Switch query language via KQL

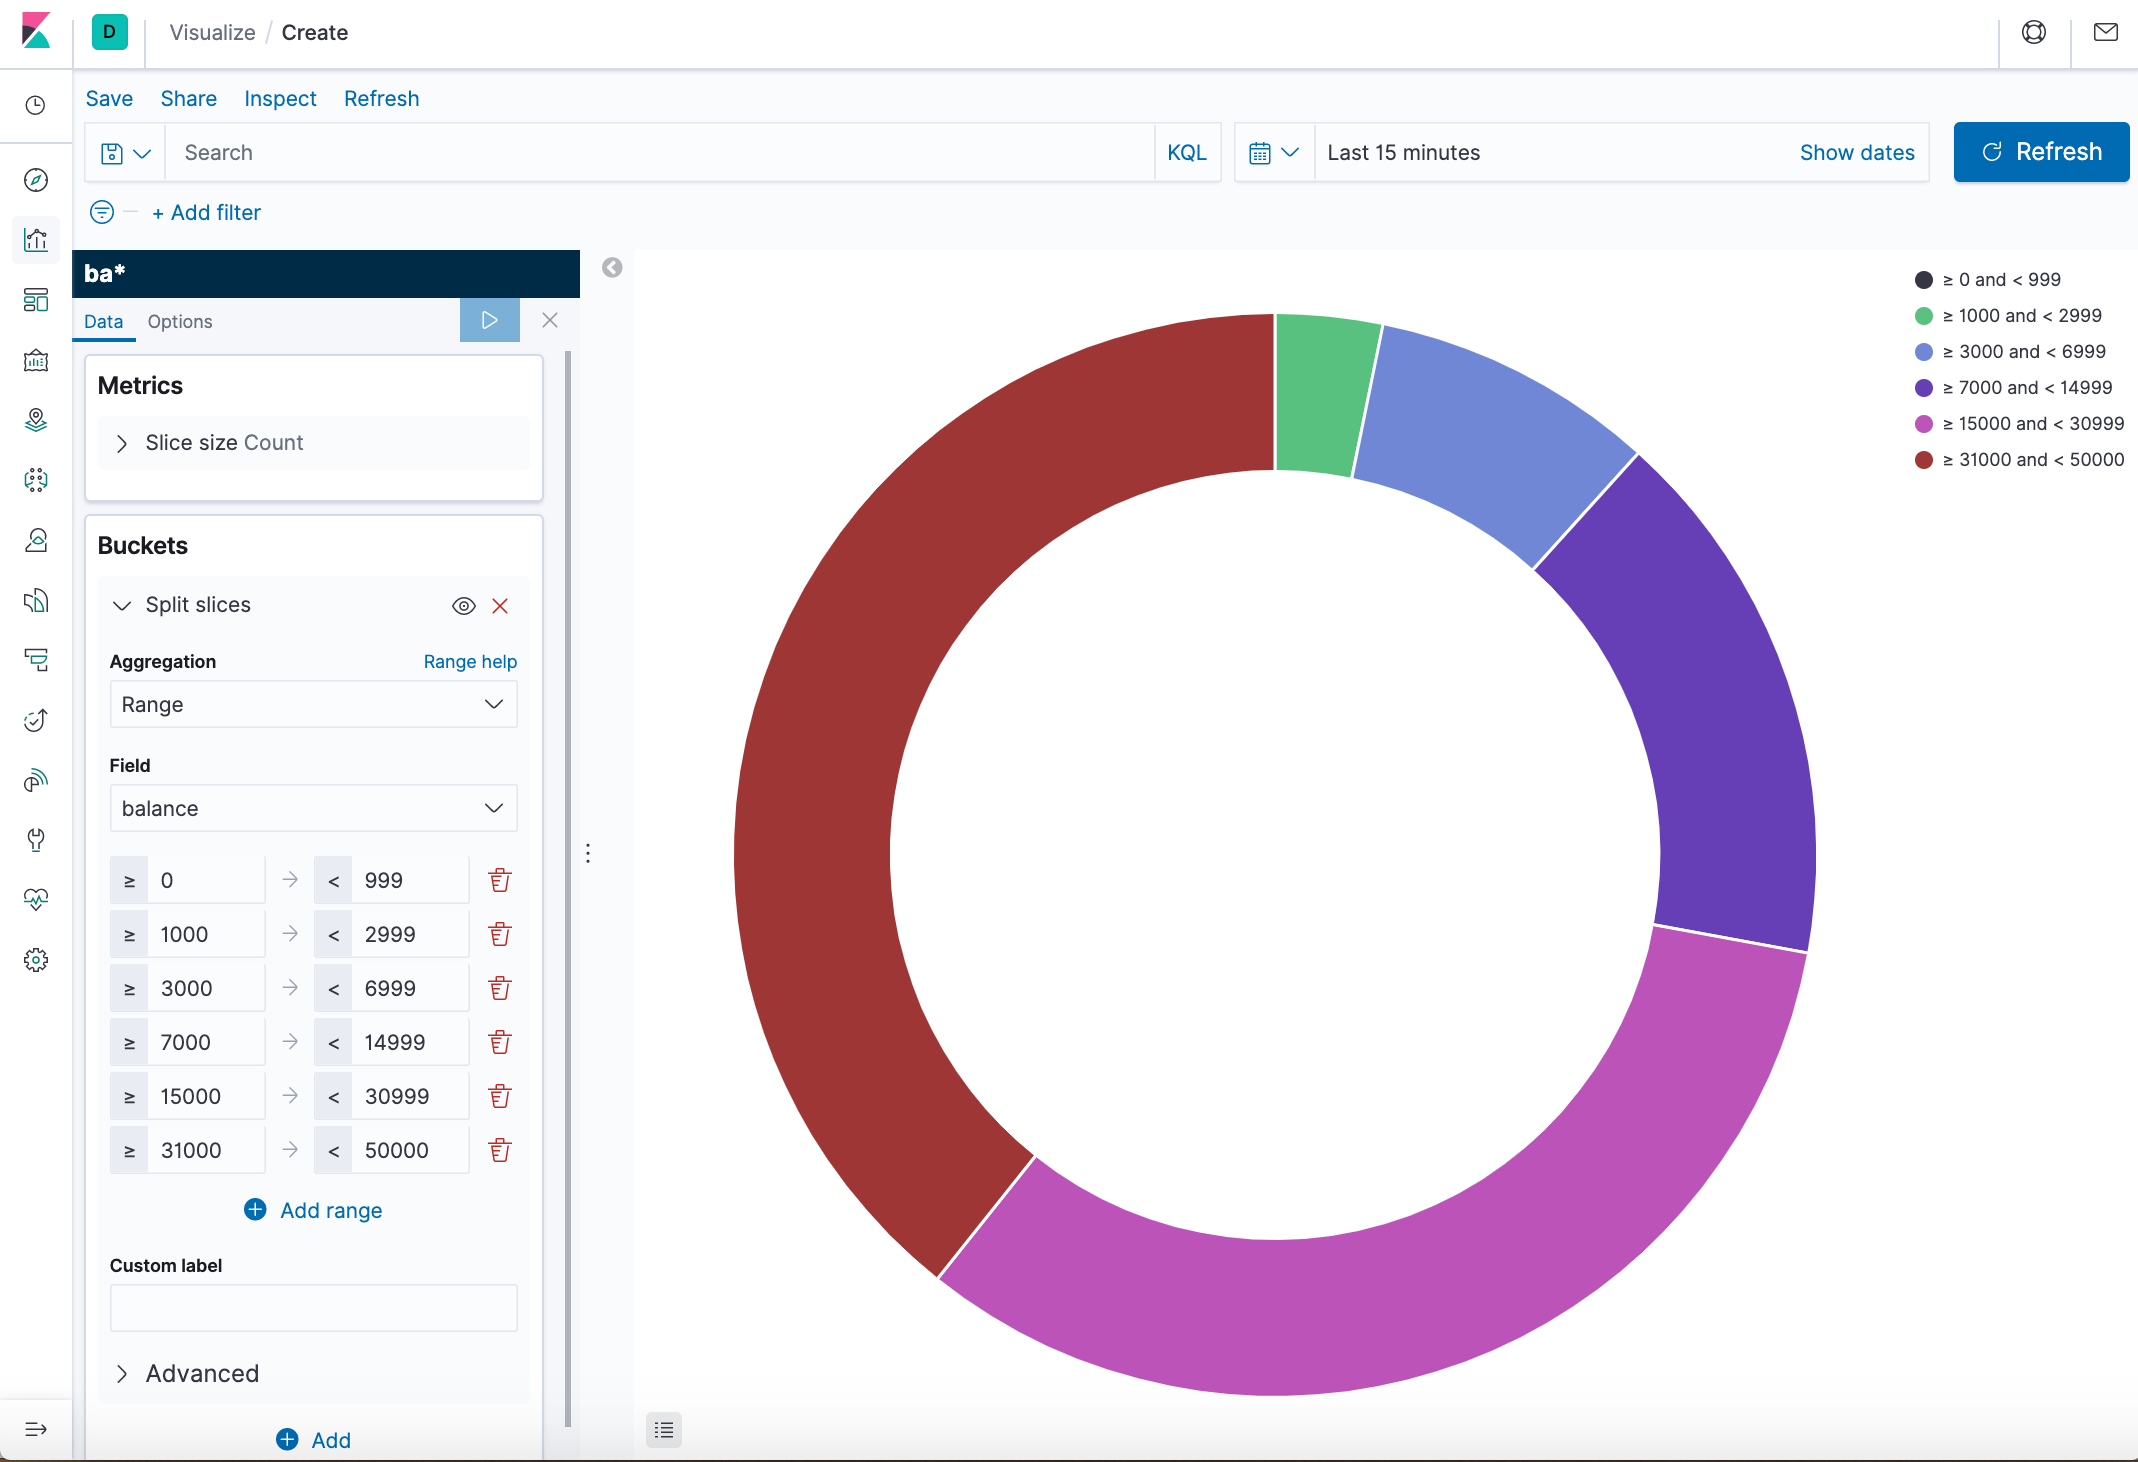click(x=1187, y=152)
